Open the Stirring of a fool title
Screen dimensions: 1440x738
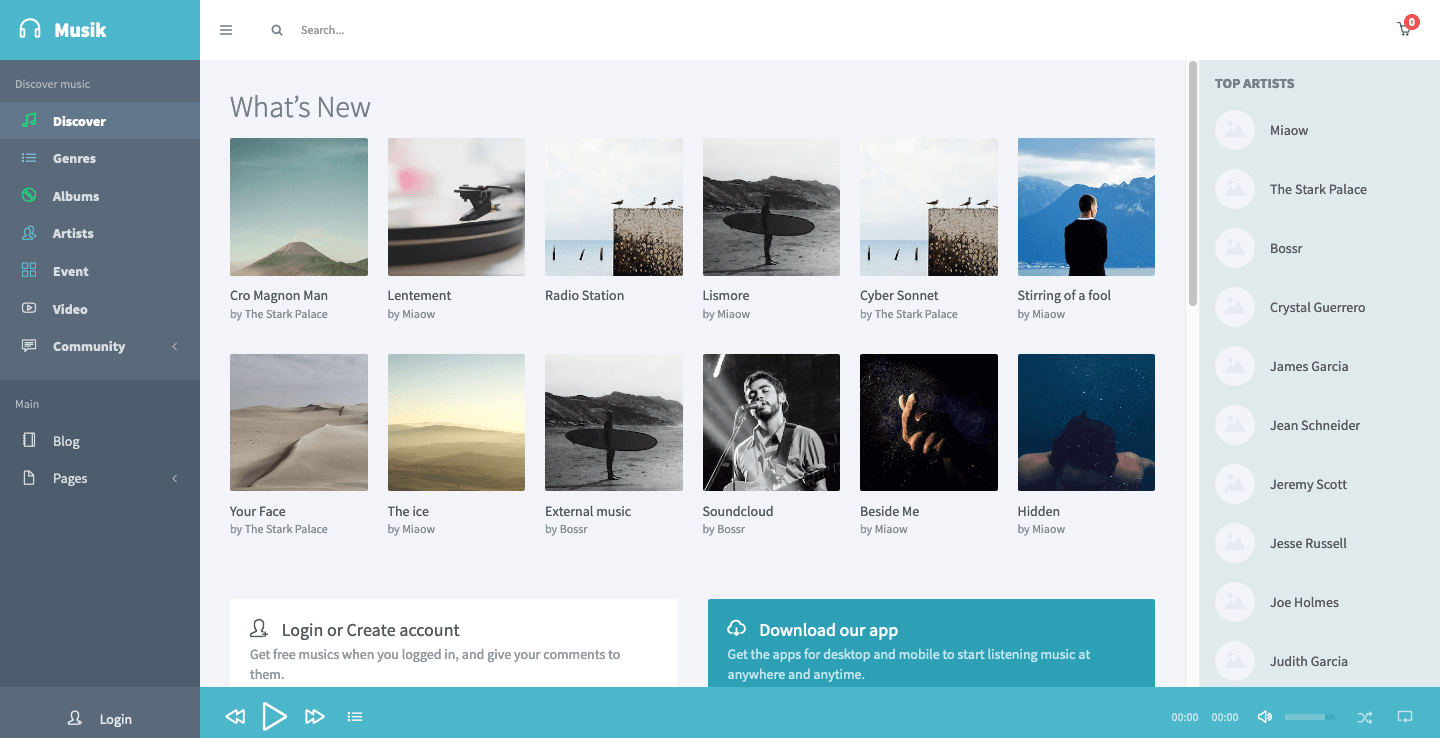pos(1064,295)
